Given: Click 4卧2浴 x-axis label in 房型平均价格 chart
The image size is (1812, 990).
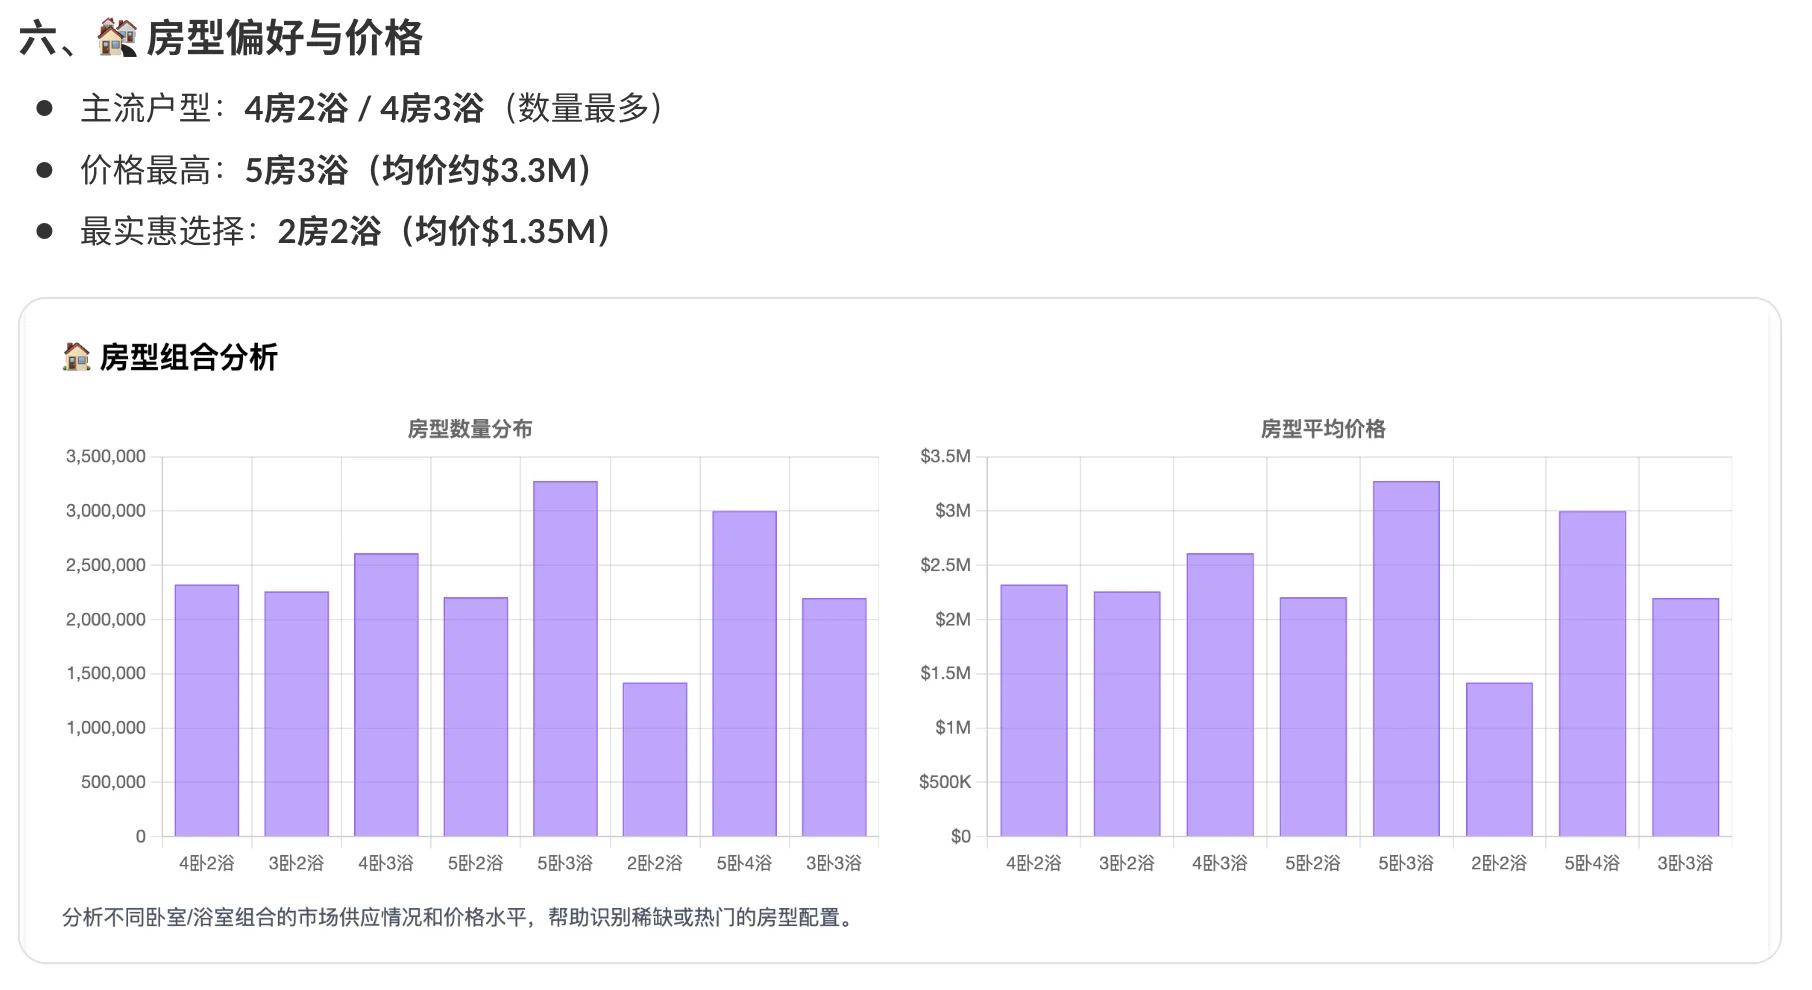Looking at the screenshot, I should (1034, 863).
